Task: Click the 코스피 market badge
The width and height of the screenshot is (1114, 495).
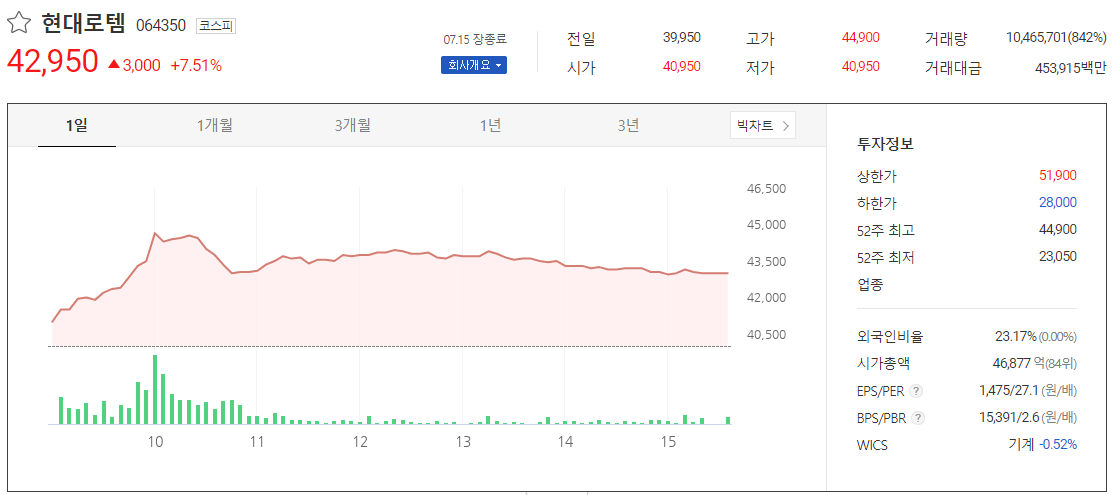Action: 215,26
